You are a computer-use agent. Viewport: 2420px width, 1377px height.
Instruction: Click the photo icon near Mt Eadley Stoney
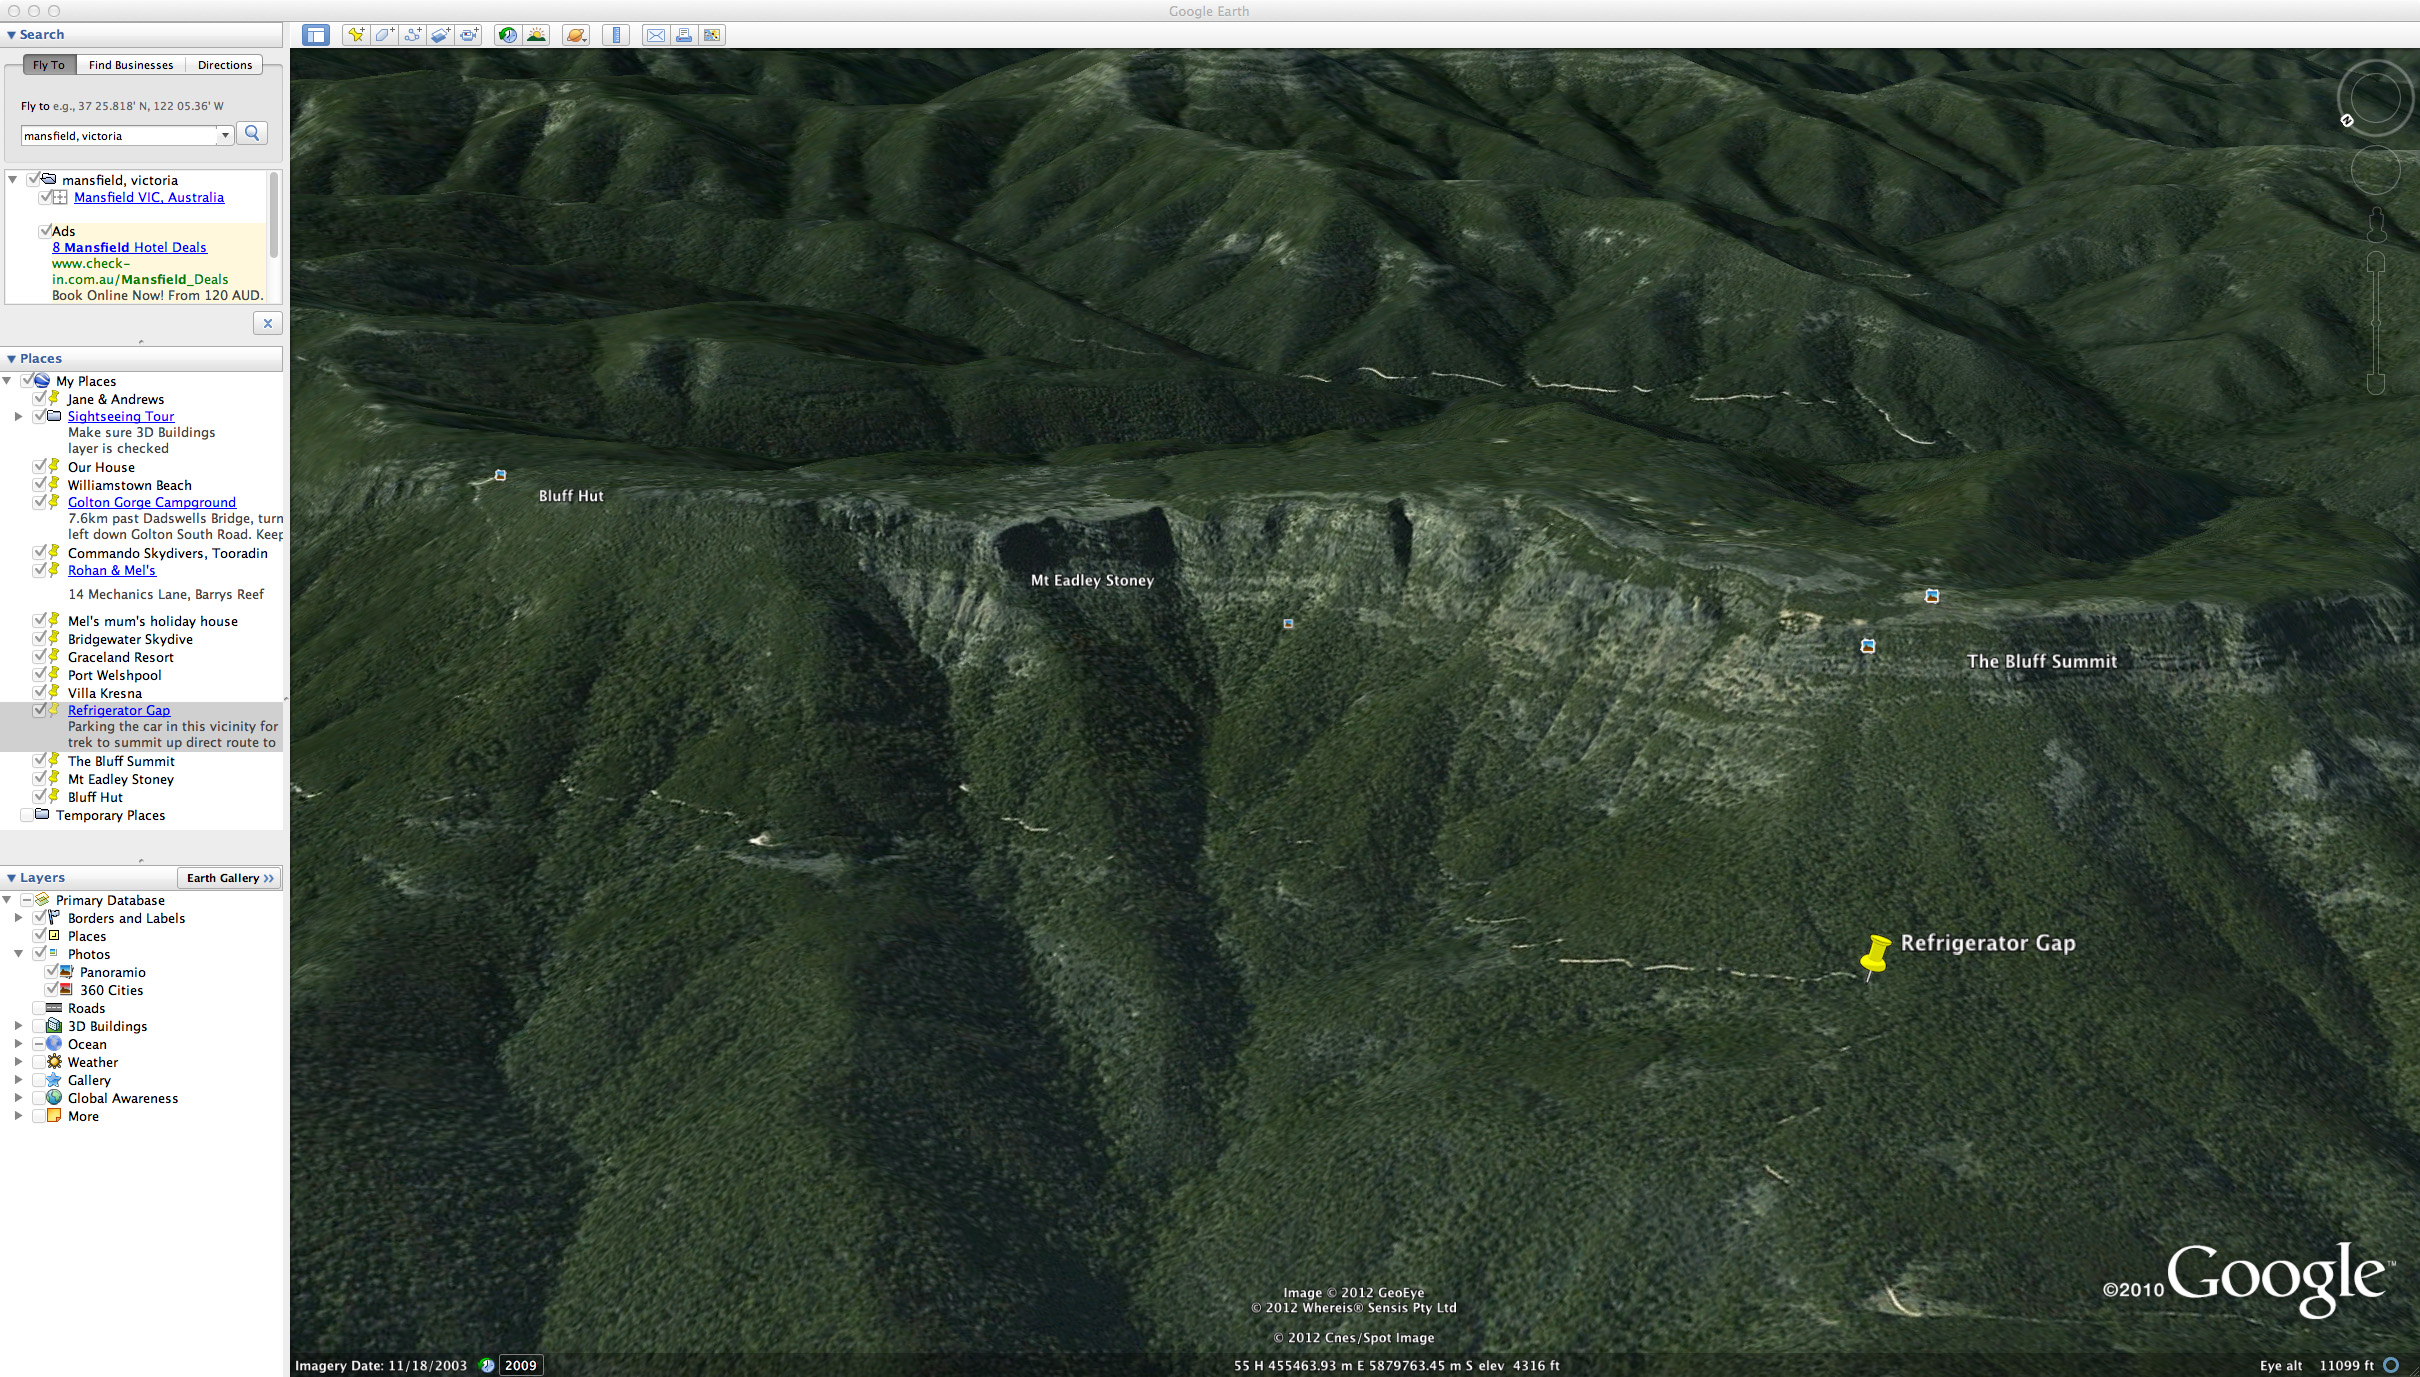click(1288, 623)
